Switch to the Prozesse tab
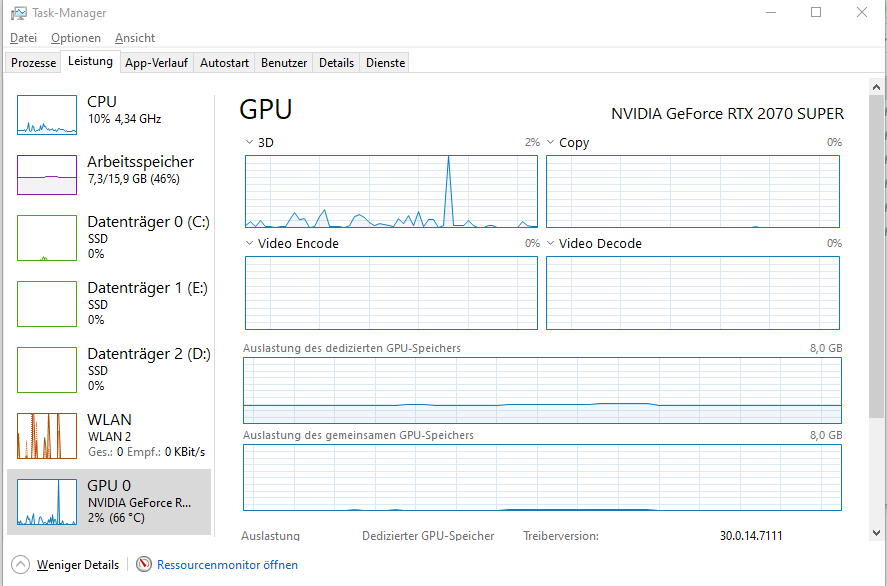 33,62
